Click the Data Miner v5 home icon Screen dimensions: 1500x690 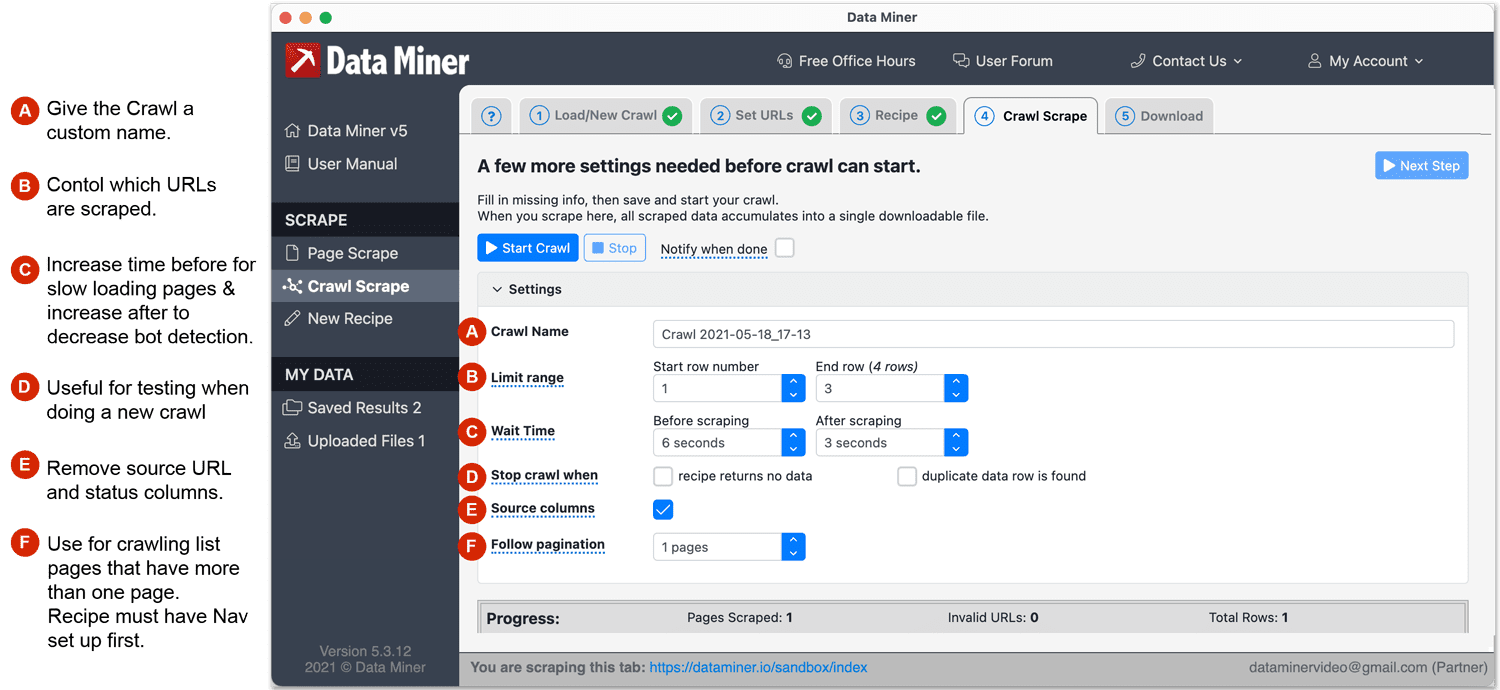click(292, 131)
